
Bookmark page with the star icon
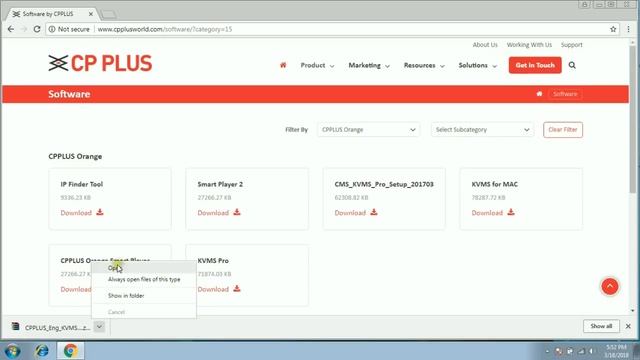click(613, 29)
